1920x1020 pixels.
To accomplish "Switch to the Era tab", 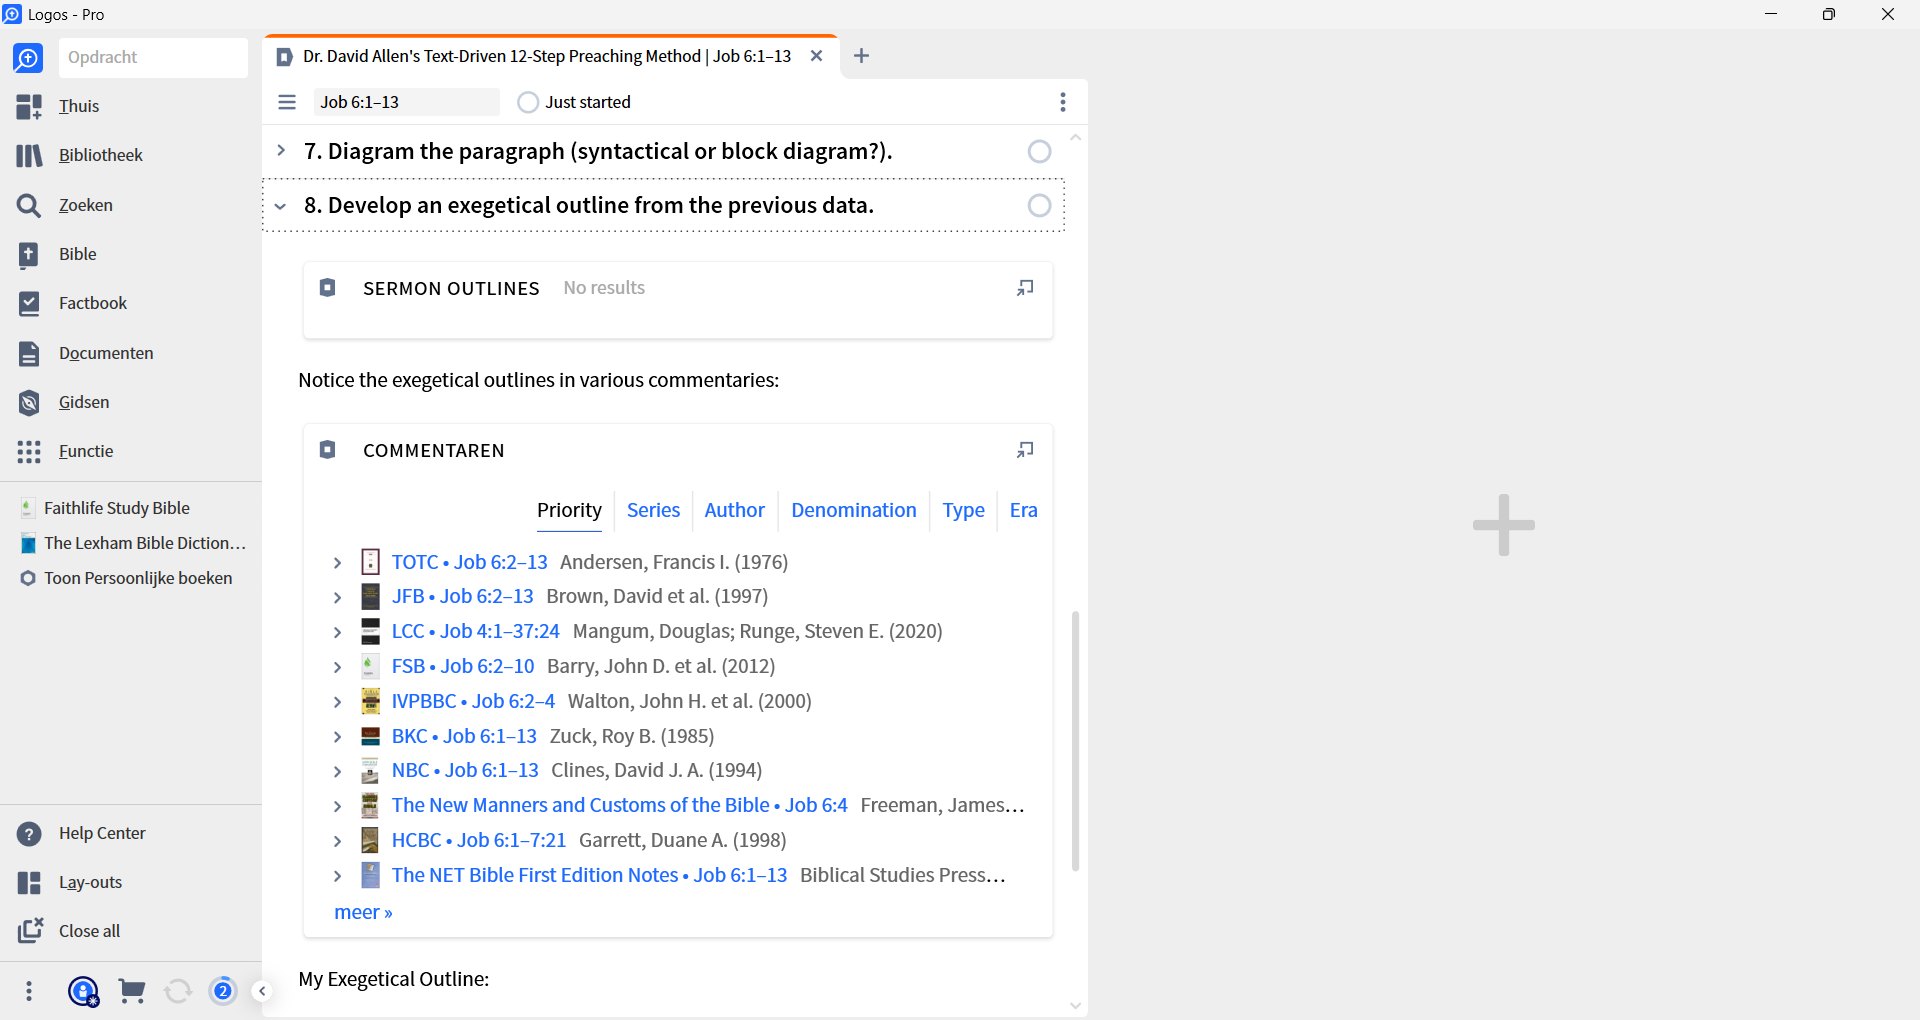I will [1023, 510].
